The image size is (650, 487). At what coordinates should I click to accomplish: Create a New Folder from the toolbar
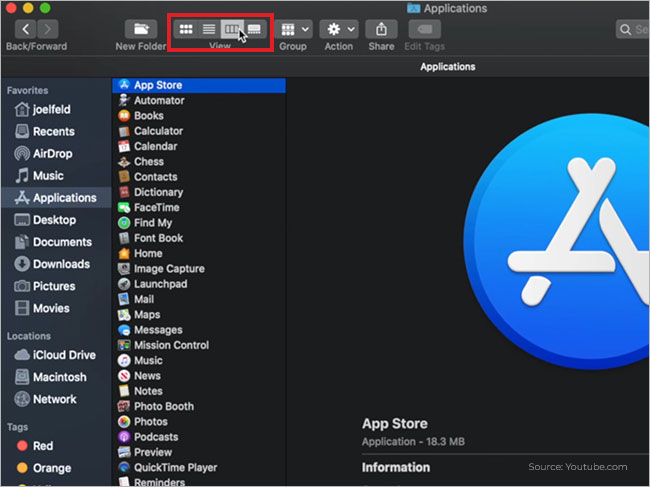point(141,29)
